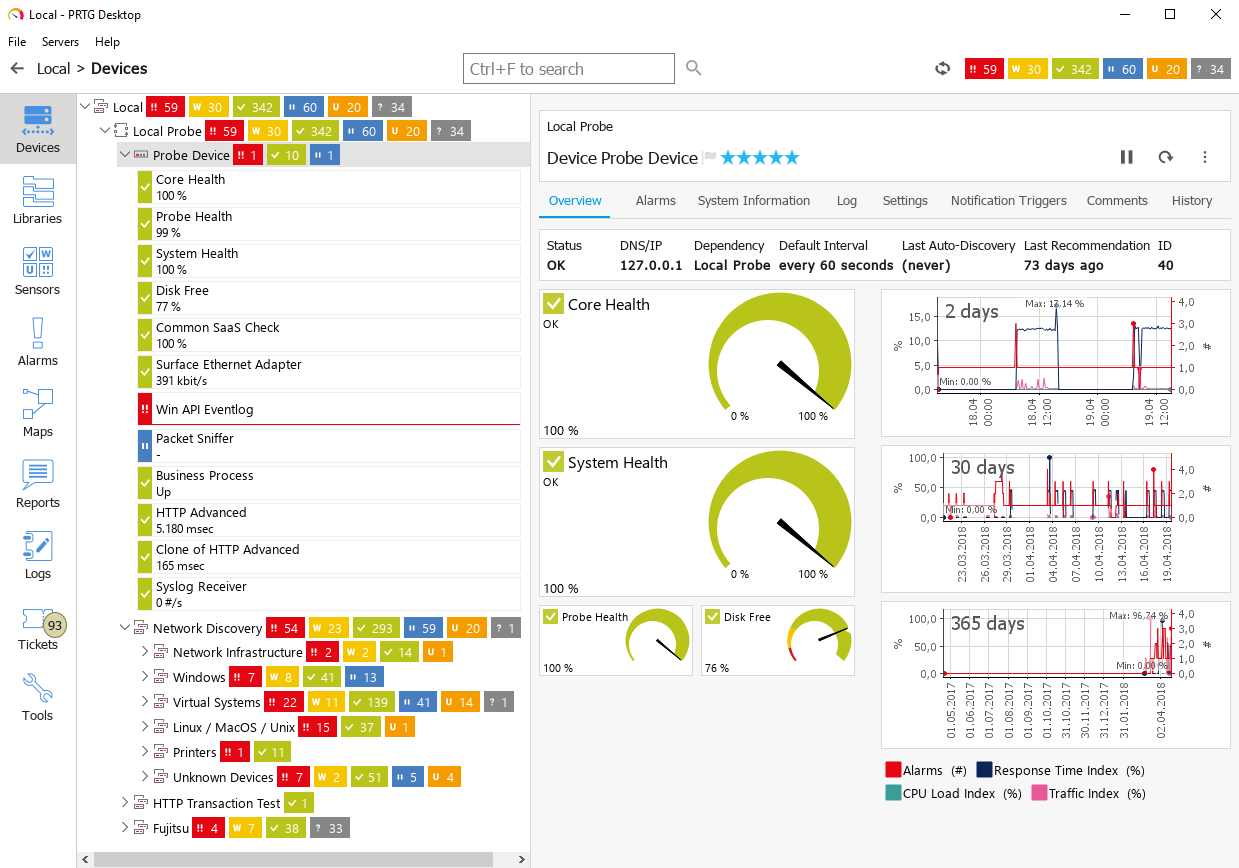Viewport: 1239px width, 868px height.
Task: Go to Sensors in sidebar
Action: click(x=38, y=272)
